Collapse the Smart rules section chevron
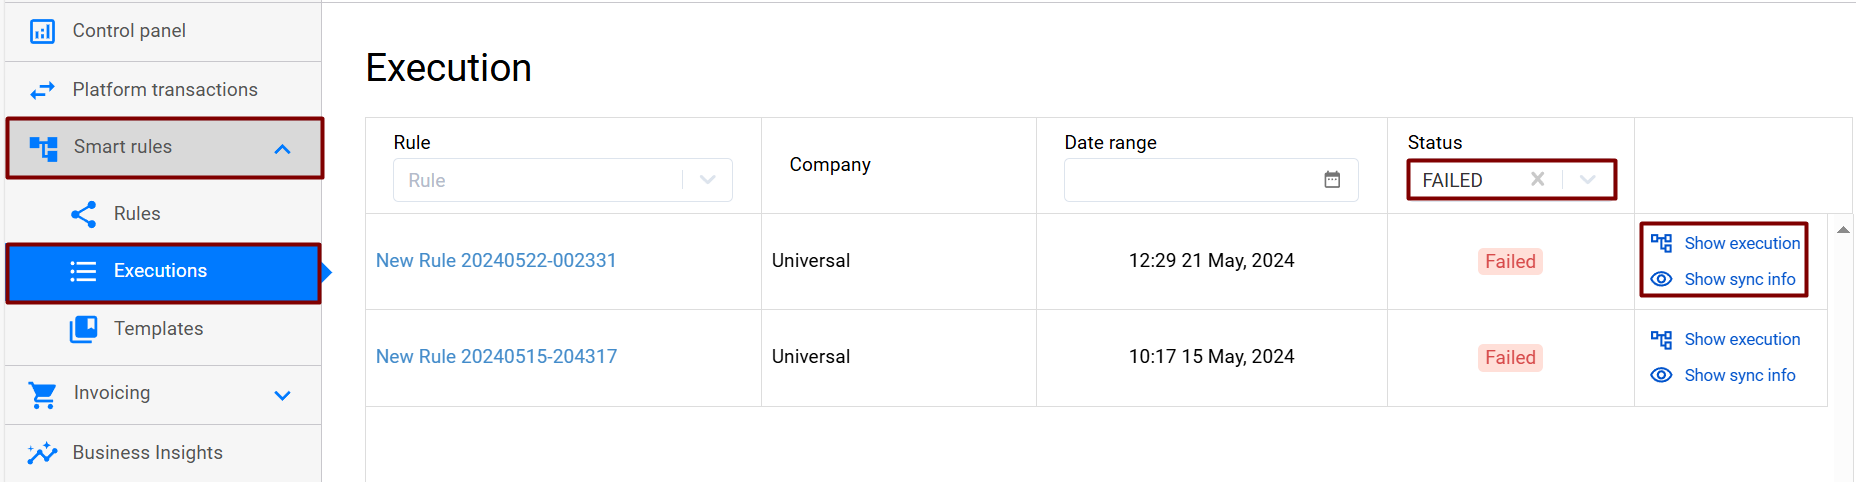 click(x=282, y=149)
